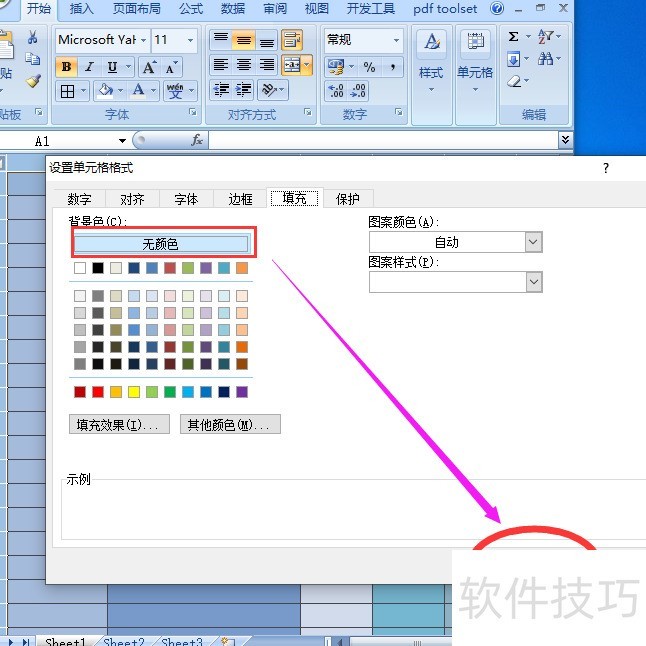
Task: Click Decrease Indent icon
Action: tap(221, 90)
